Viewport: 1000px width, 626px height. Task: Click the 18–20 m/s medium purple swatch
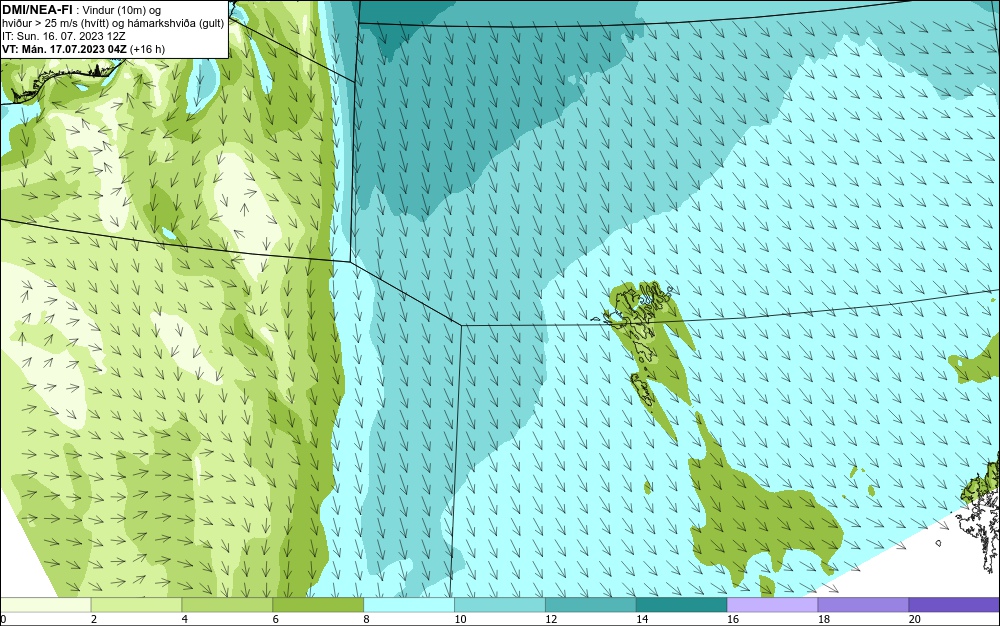864,604
